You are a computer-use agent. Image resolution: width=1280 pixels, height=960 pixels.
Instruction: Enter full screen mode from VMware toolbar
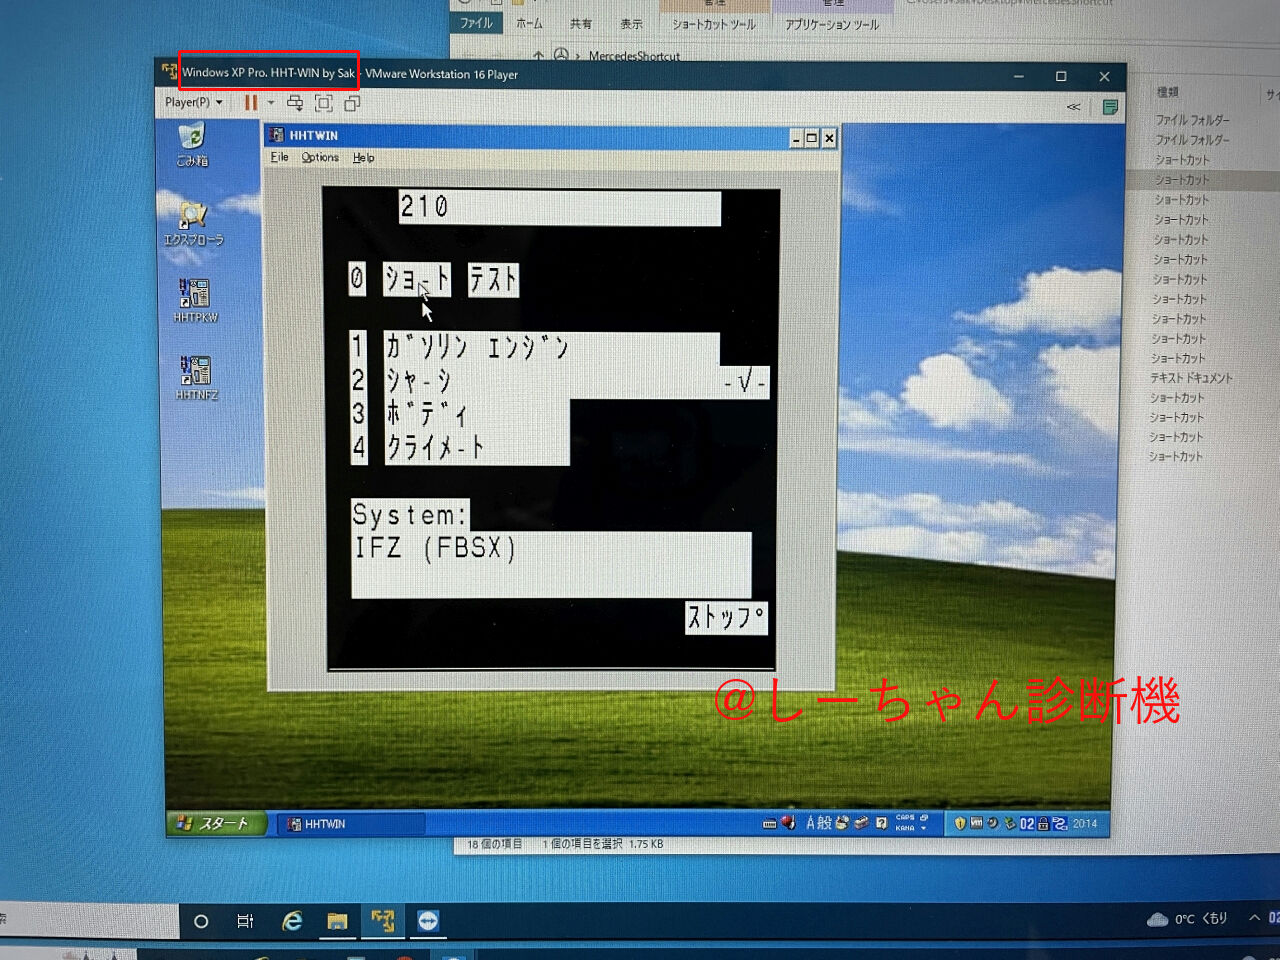click(322, 101)
